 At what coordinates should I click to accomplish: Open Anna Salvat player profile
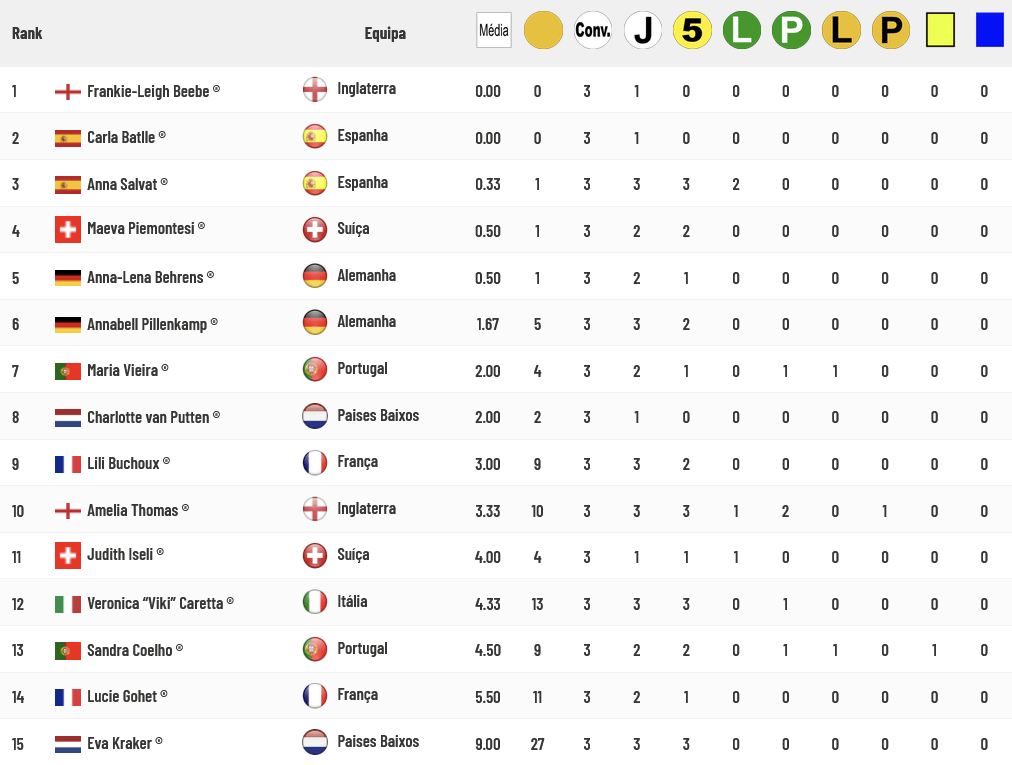122,184
